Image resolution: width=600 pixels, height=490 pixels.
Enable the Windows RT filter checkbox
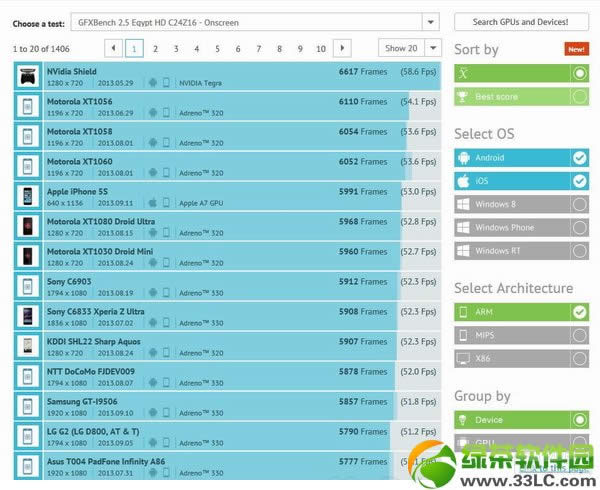[579, 250]
